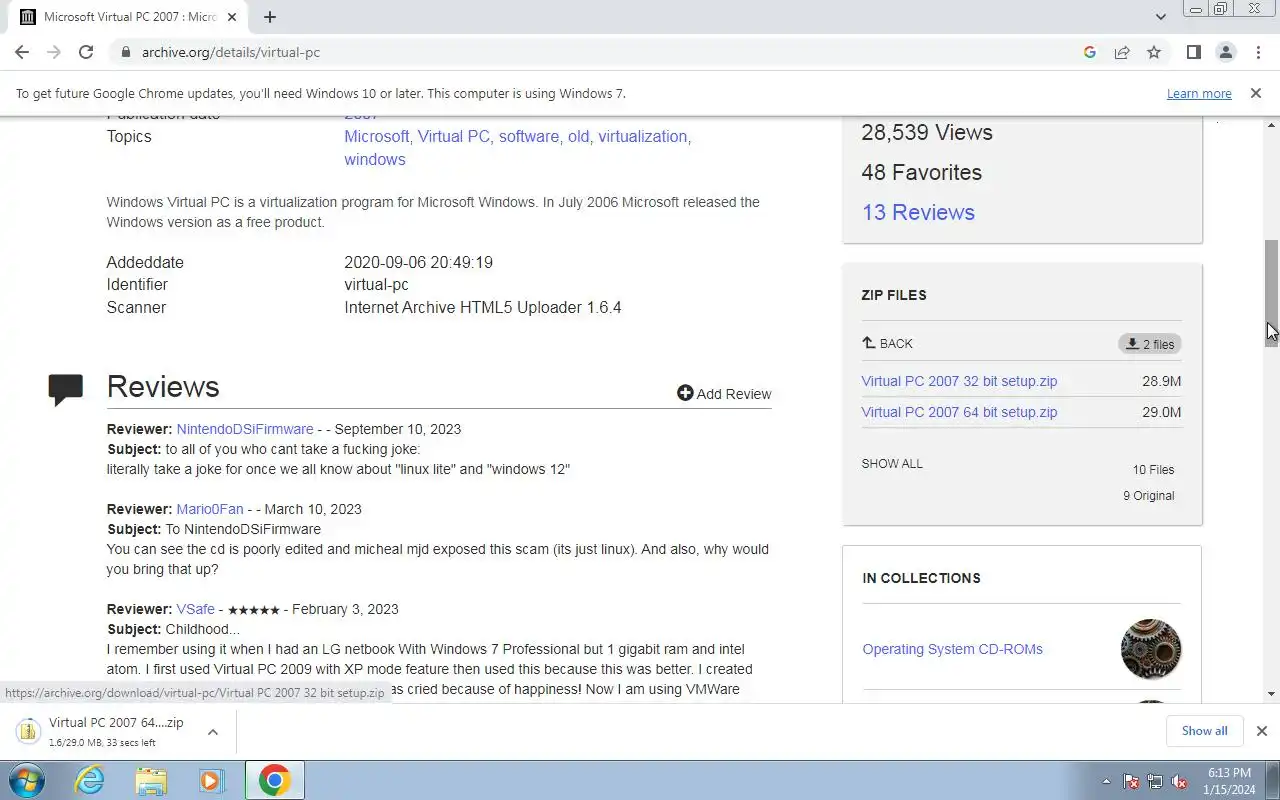Open the software topic link
1280x800 pixels.
529,137
